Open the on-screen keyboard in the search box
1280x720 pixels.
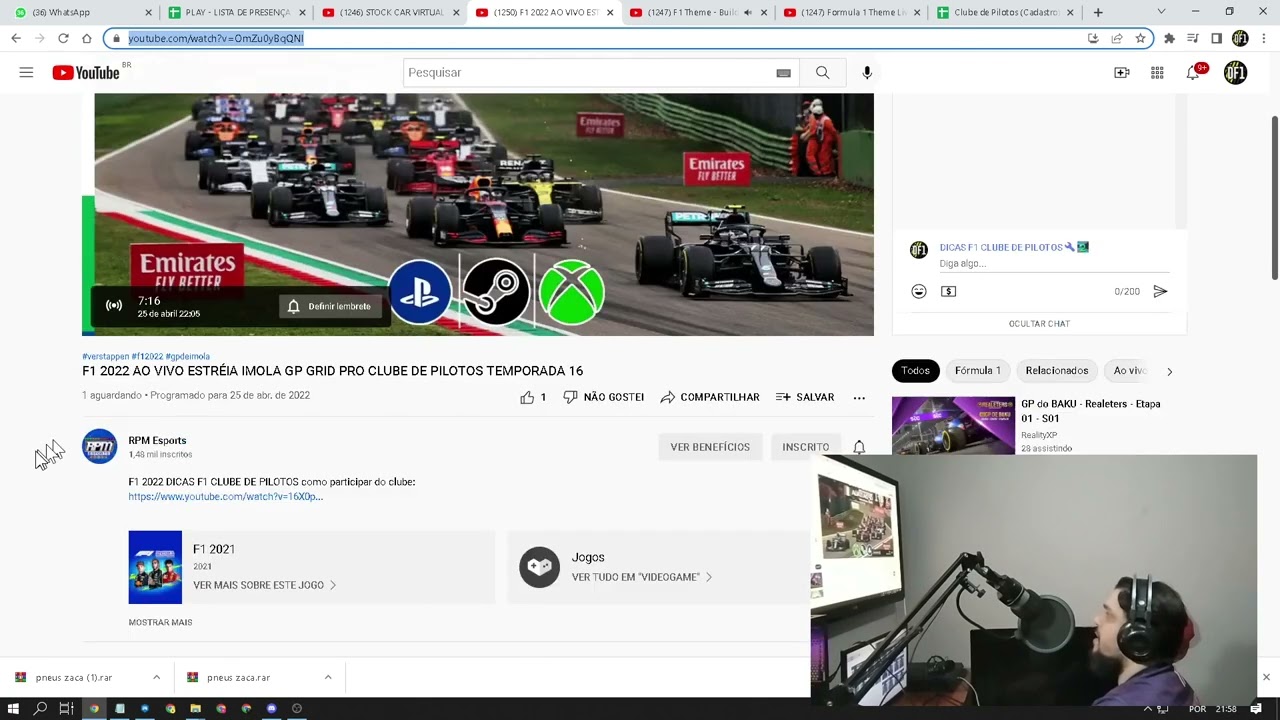click(x=783, y=73)
